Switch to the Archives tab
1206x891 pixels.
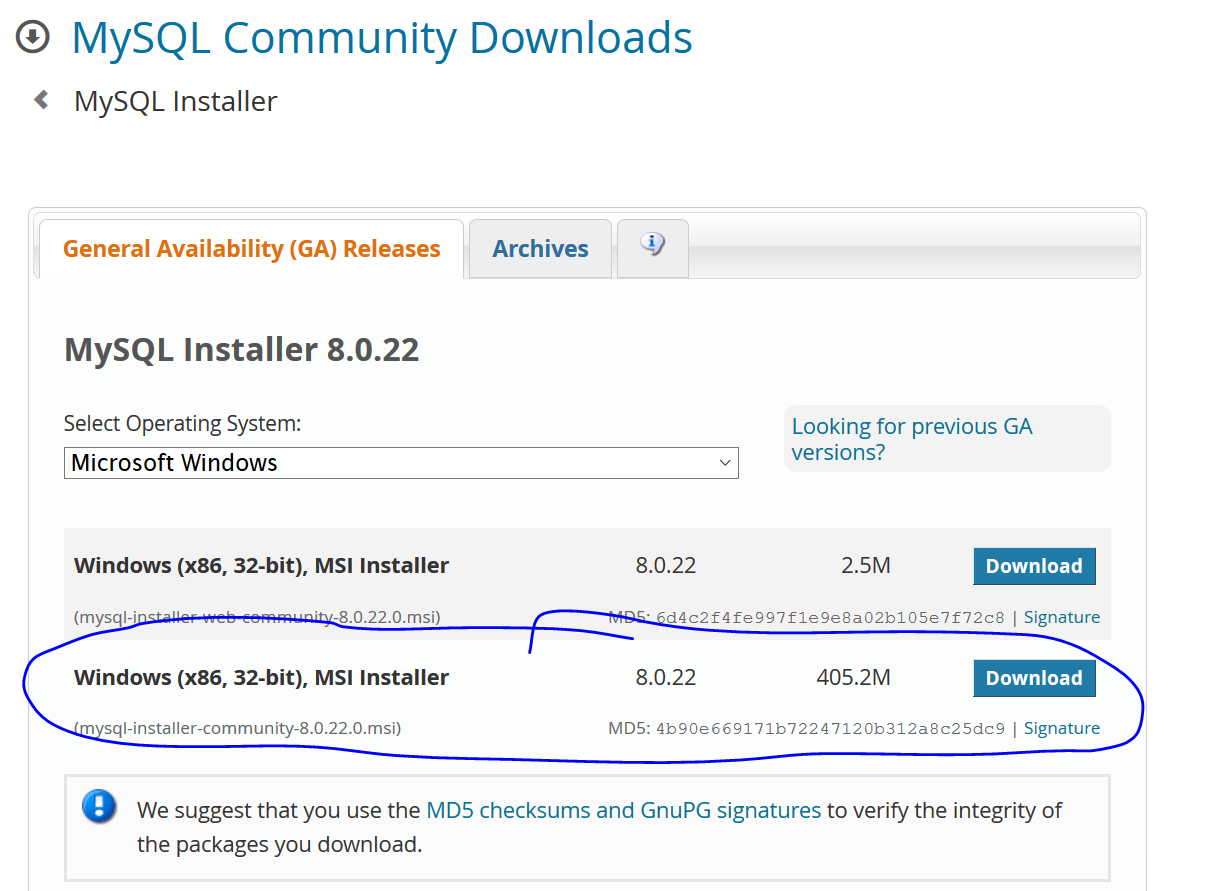tap(540, 248)
